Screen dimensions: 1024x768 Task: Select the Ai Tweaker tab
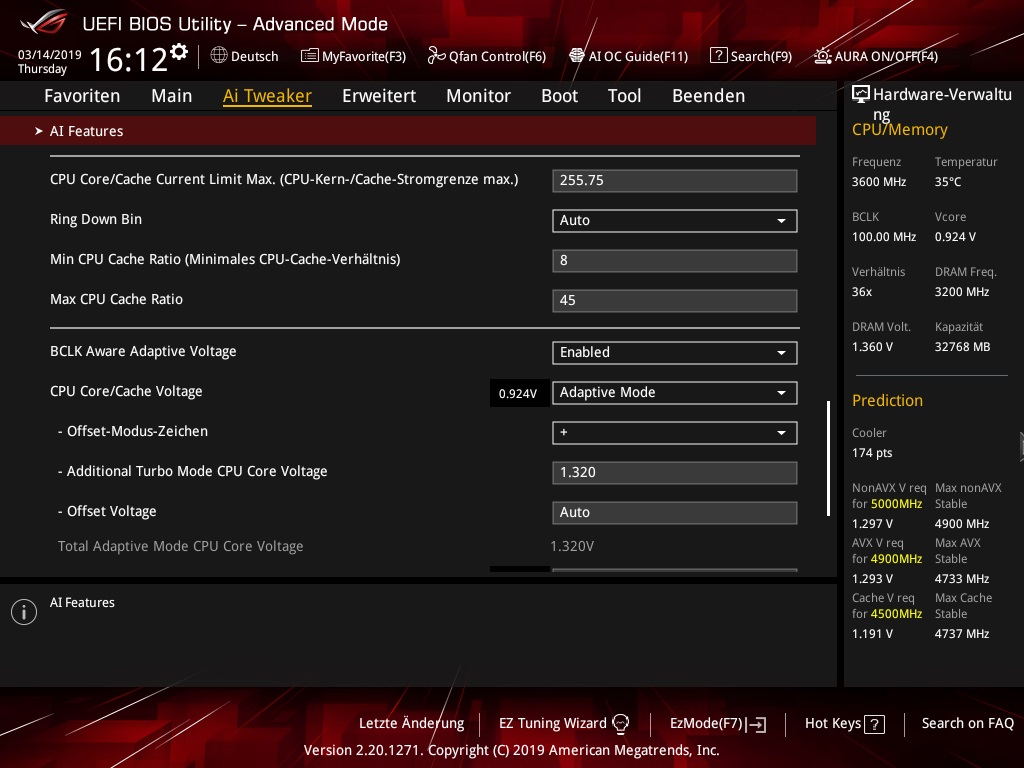(x=267, y=96)
